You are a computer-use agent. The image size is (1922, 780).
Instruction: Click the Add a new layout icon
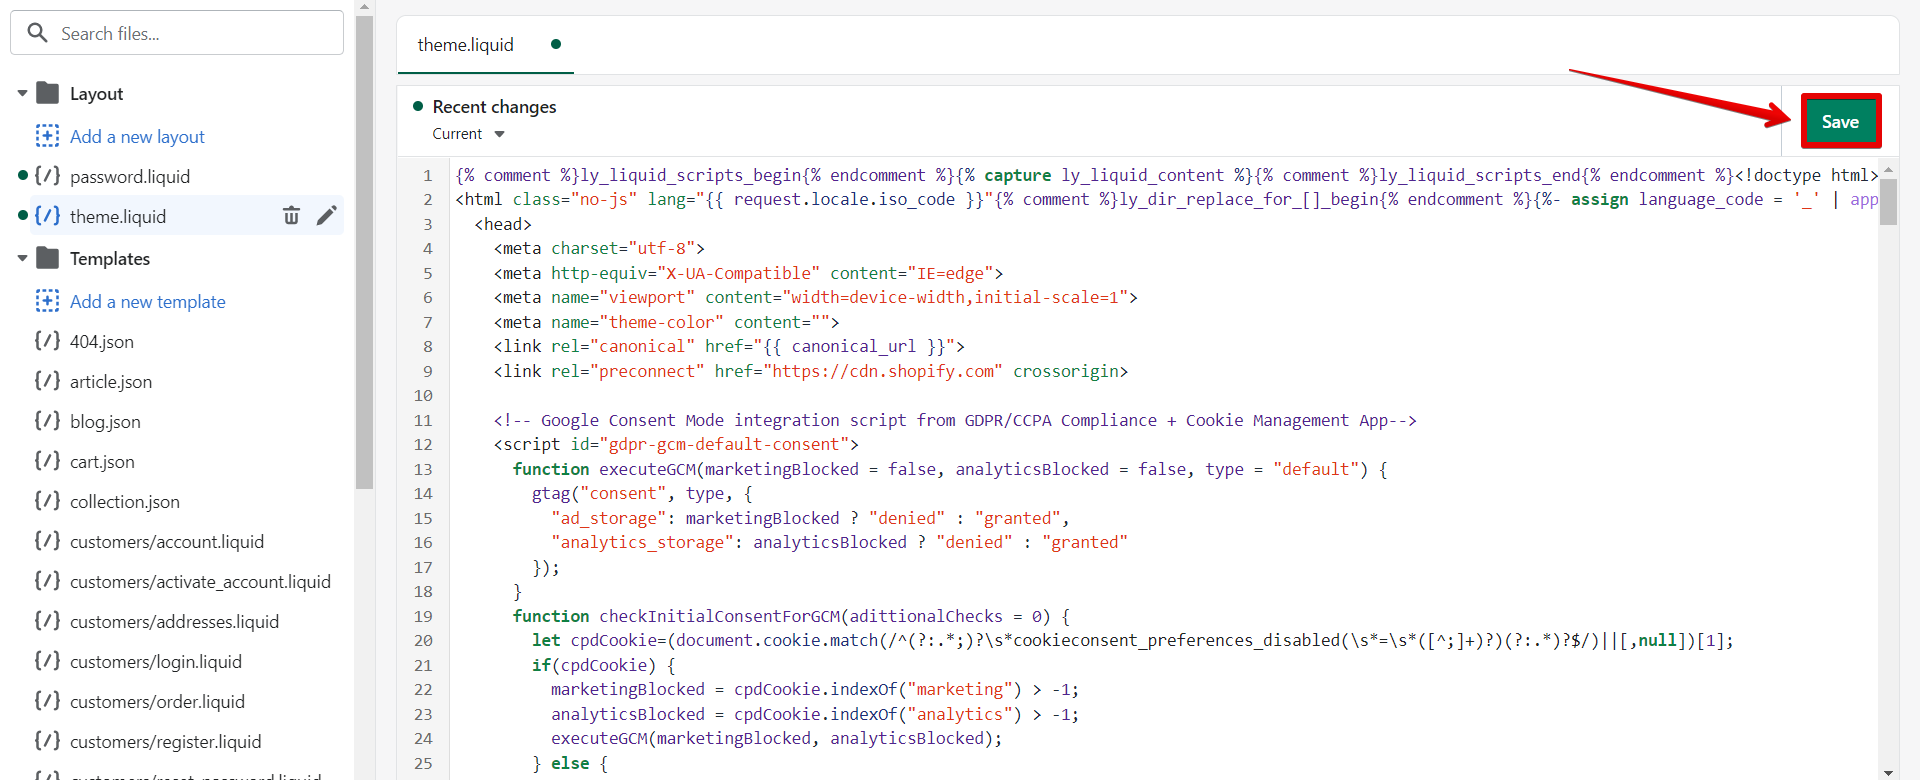47,136
